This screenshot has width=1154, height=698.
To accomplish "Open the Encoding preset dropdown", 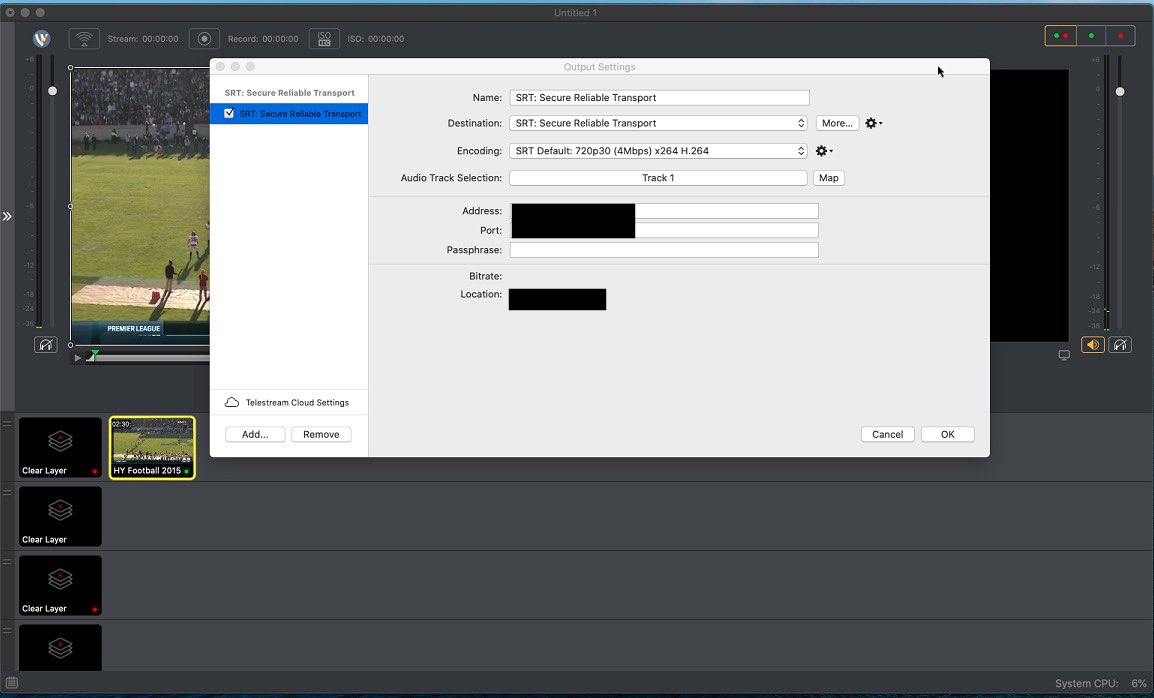I will click(658, 150).
